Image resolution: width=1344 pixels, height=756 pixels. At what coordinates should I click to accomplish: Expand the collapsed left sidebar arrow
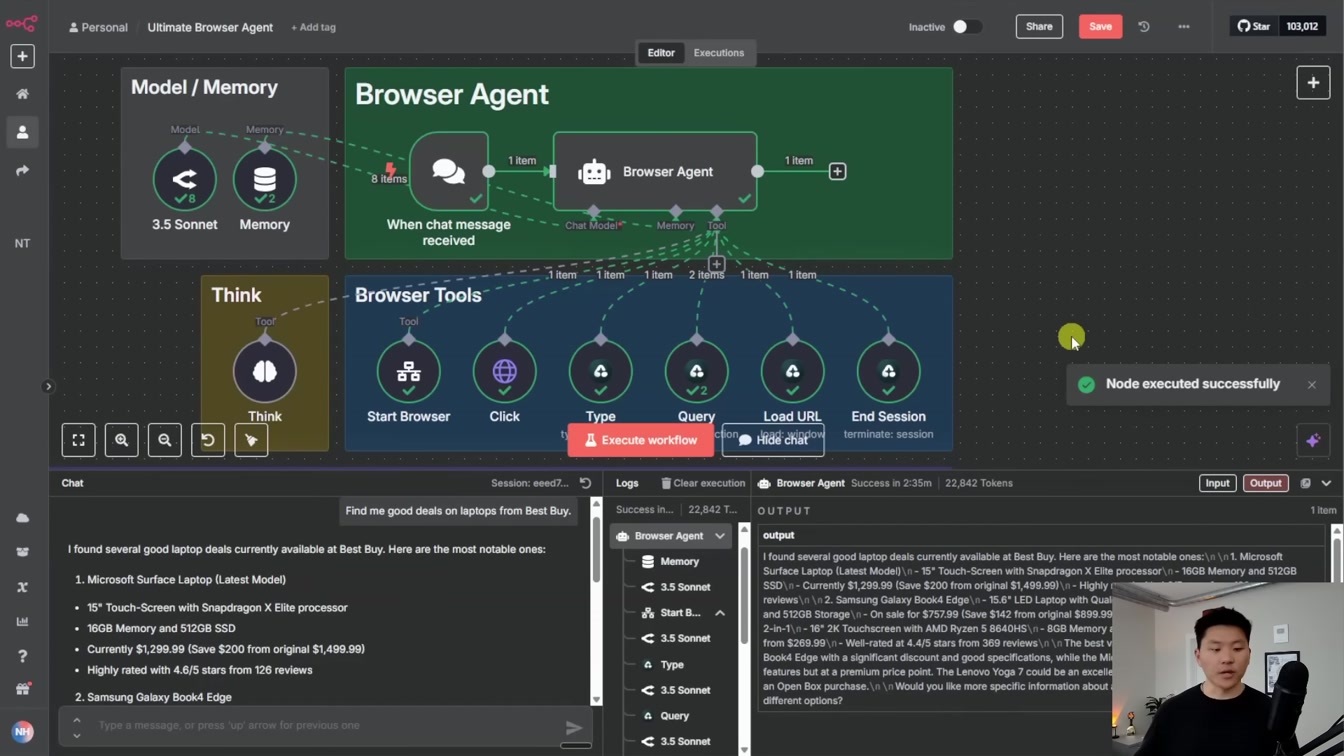click(x=48, y=386)
